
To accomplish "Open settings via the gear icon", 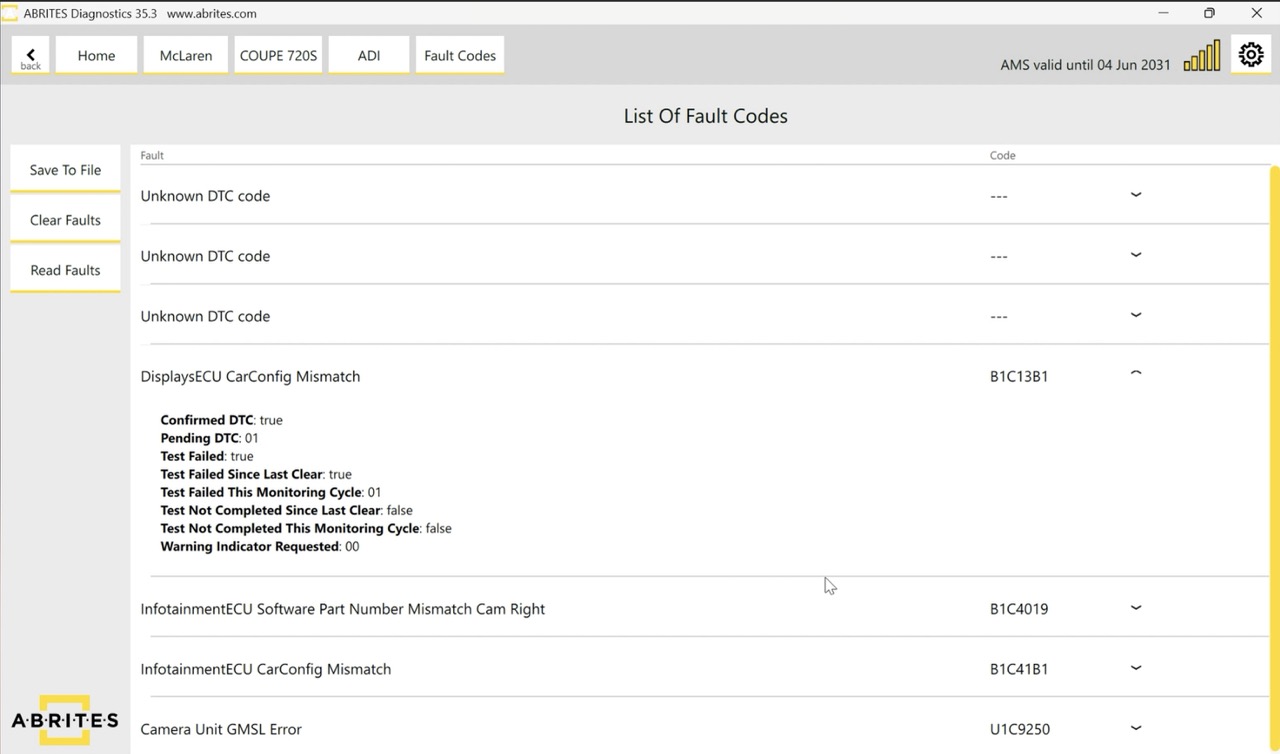I will click(1251, 55).
